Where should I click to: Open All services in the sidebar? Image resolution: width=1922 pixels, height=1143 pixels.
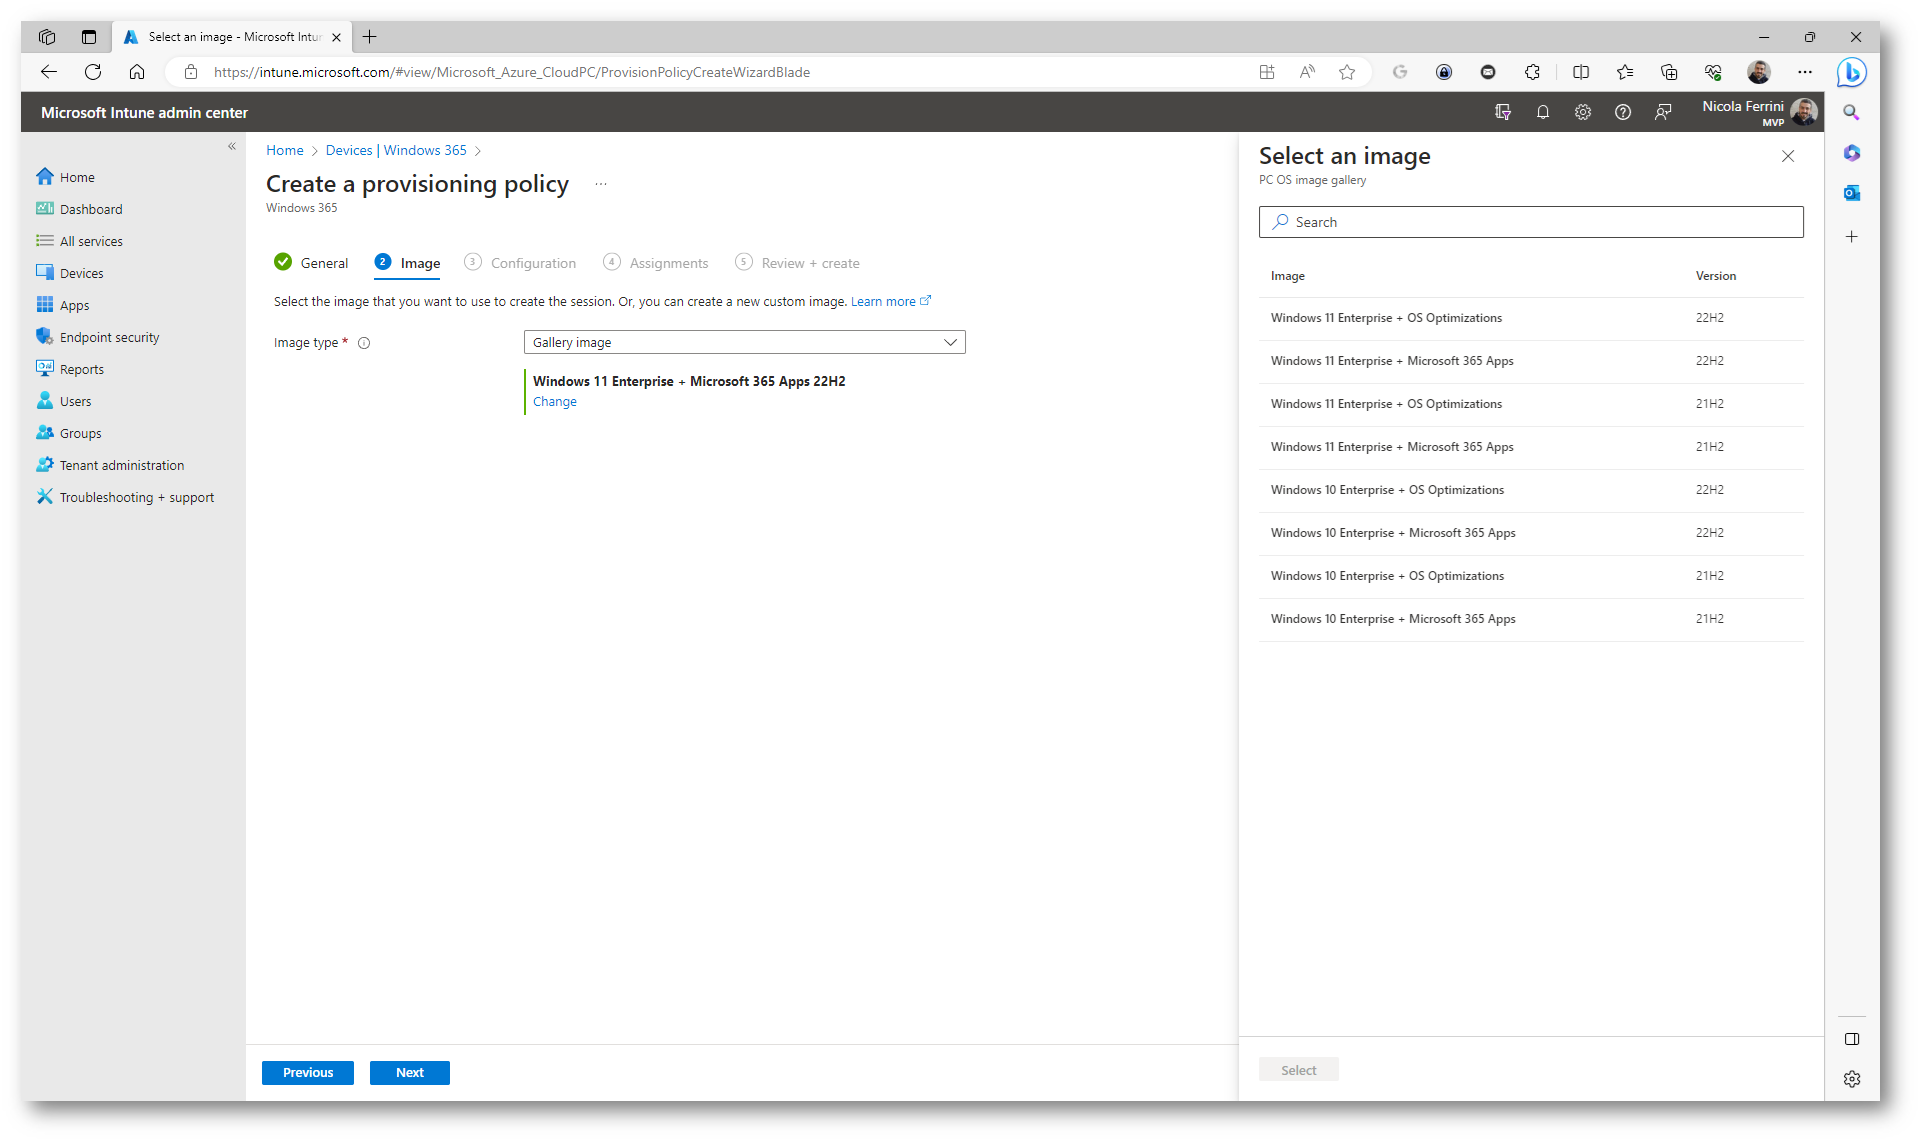(80, 241)
